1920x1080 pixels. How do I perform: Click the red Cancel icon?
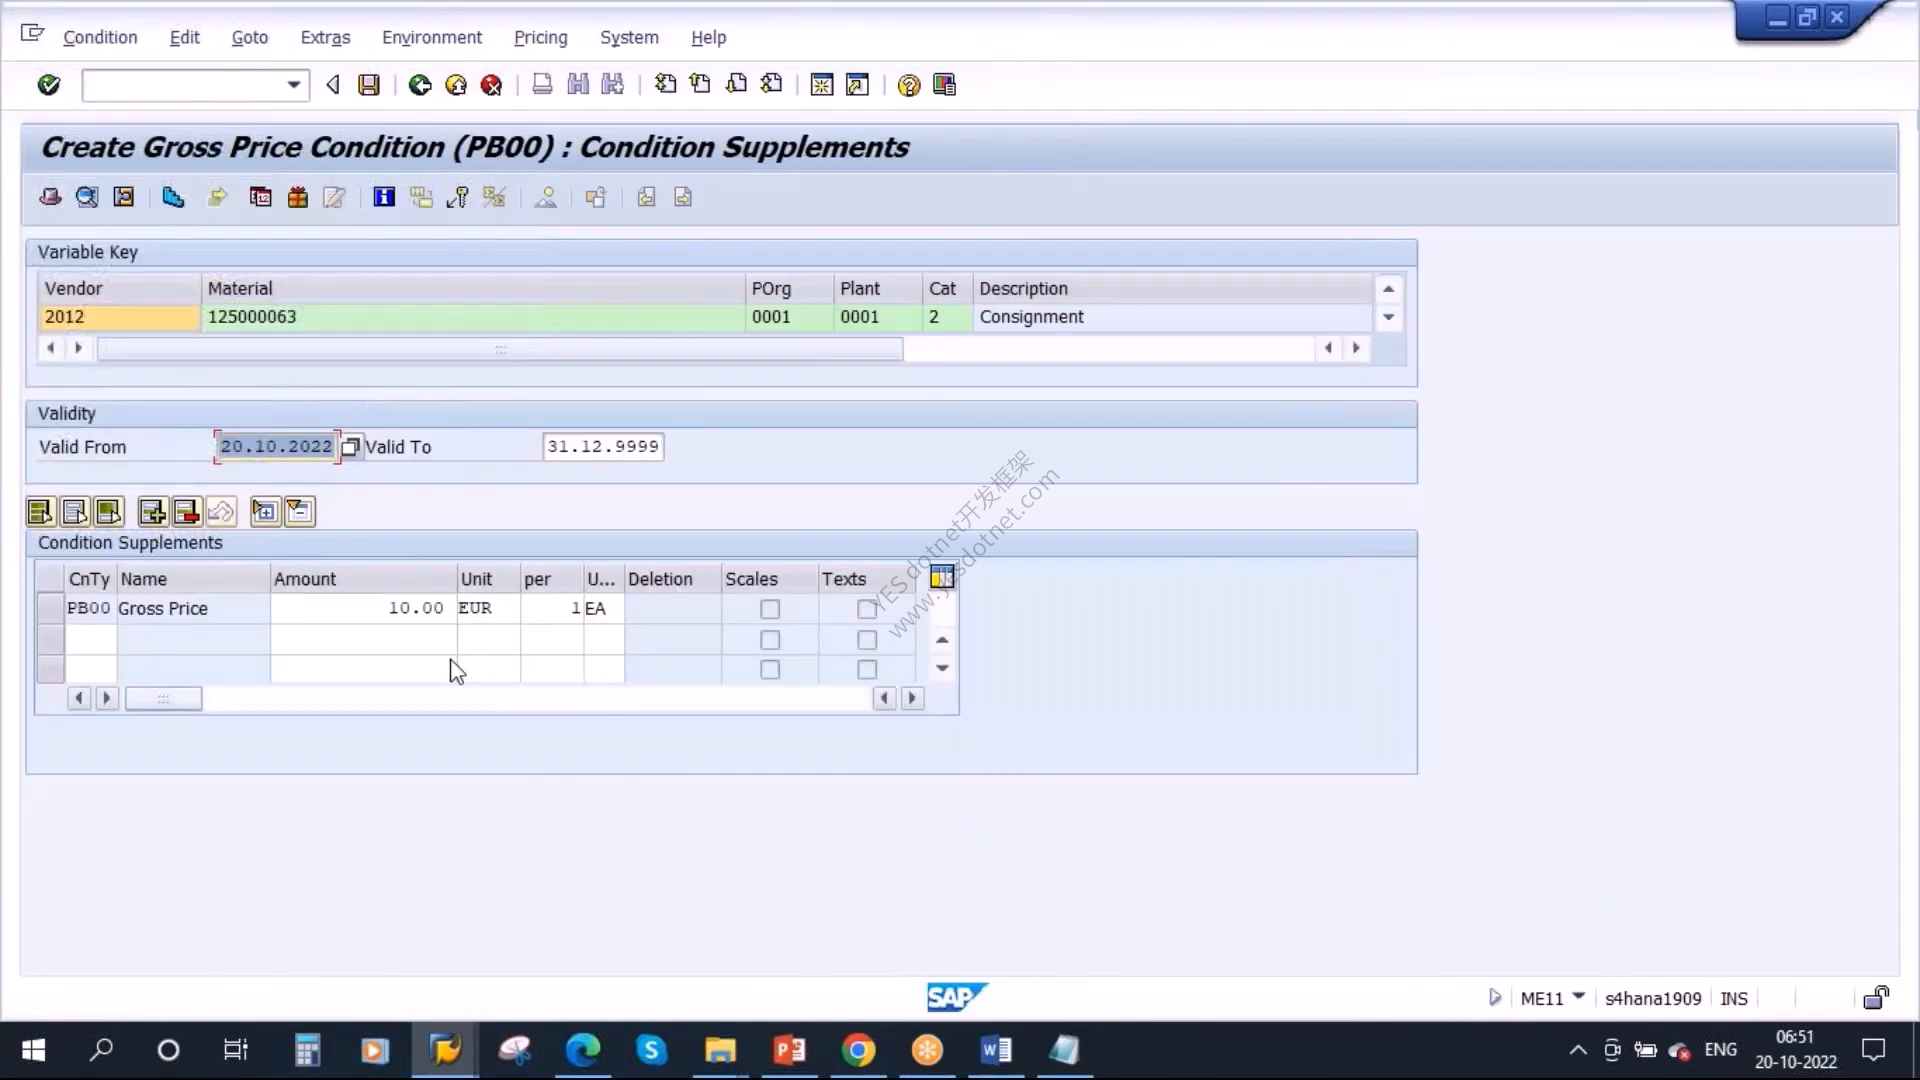(491, 85)
